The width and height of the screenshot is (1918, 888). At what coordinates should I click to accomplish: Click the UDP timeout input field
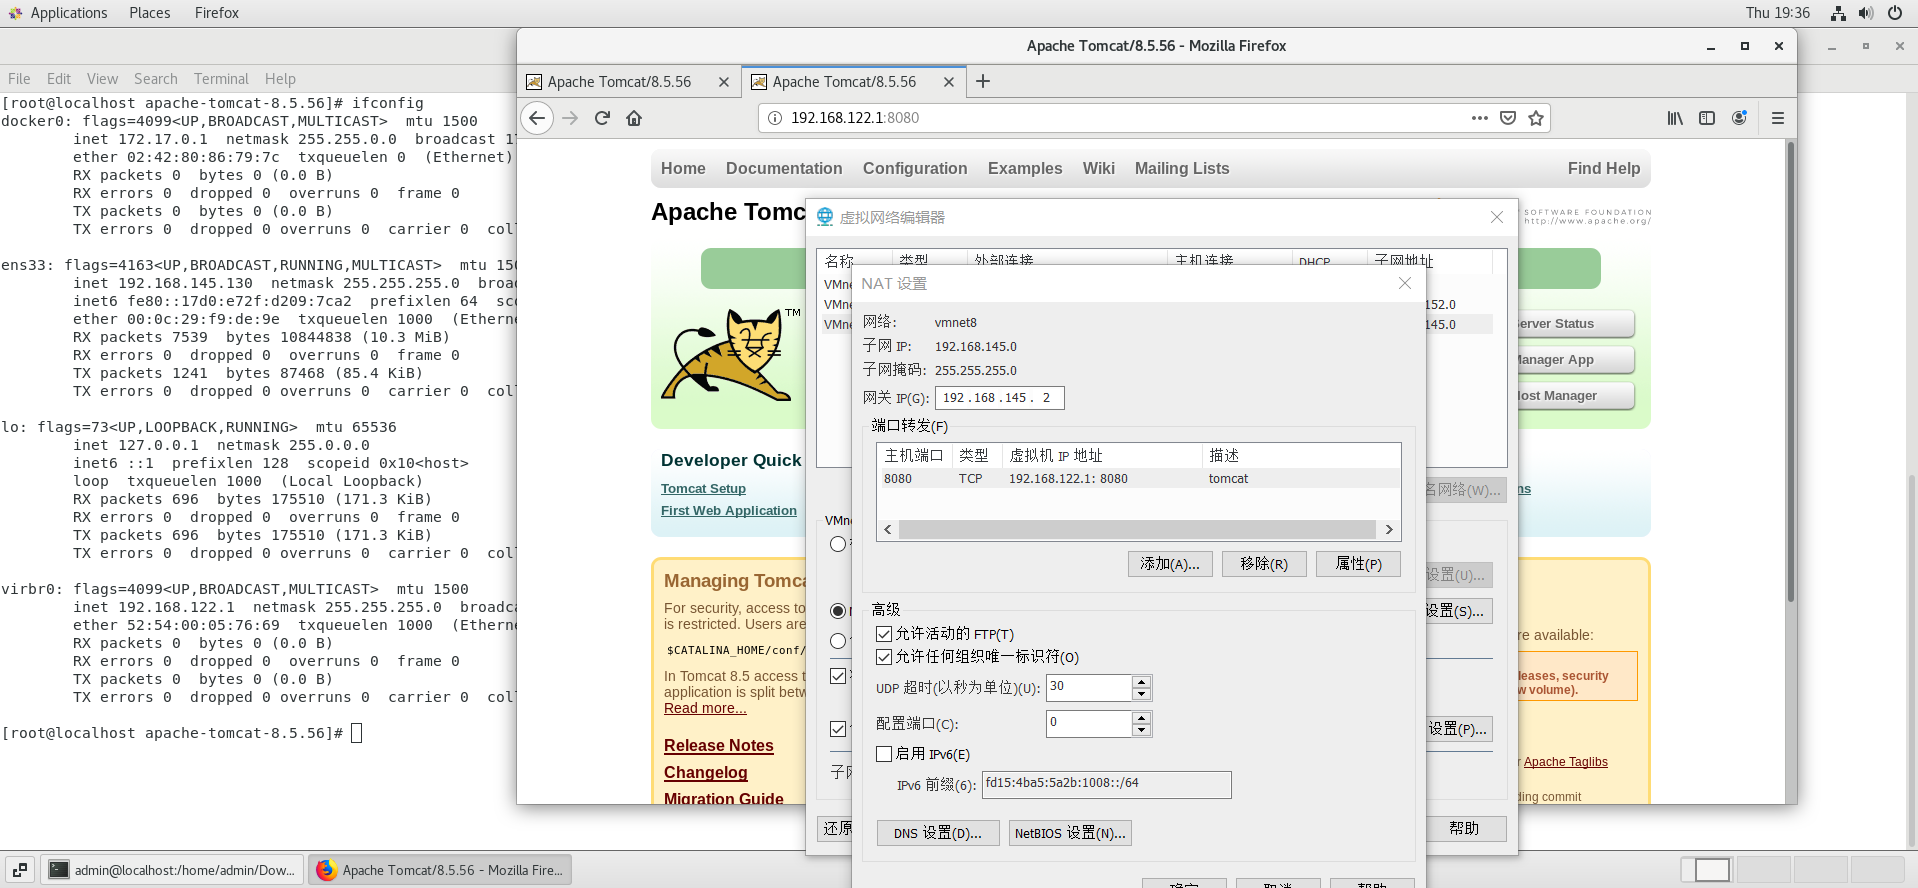1089,687
